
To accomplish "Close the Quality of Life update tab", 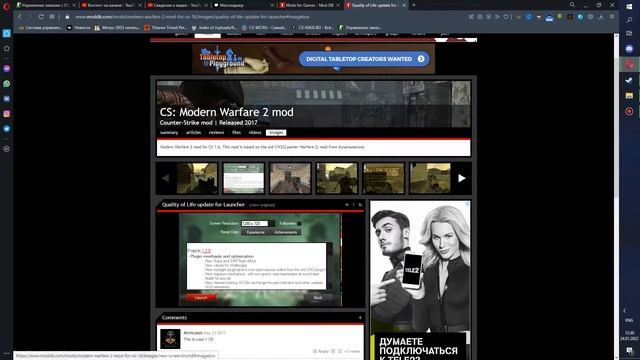I will coord(404,5).
